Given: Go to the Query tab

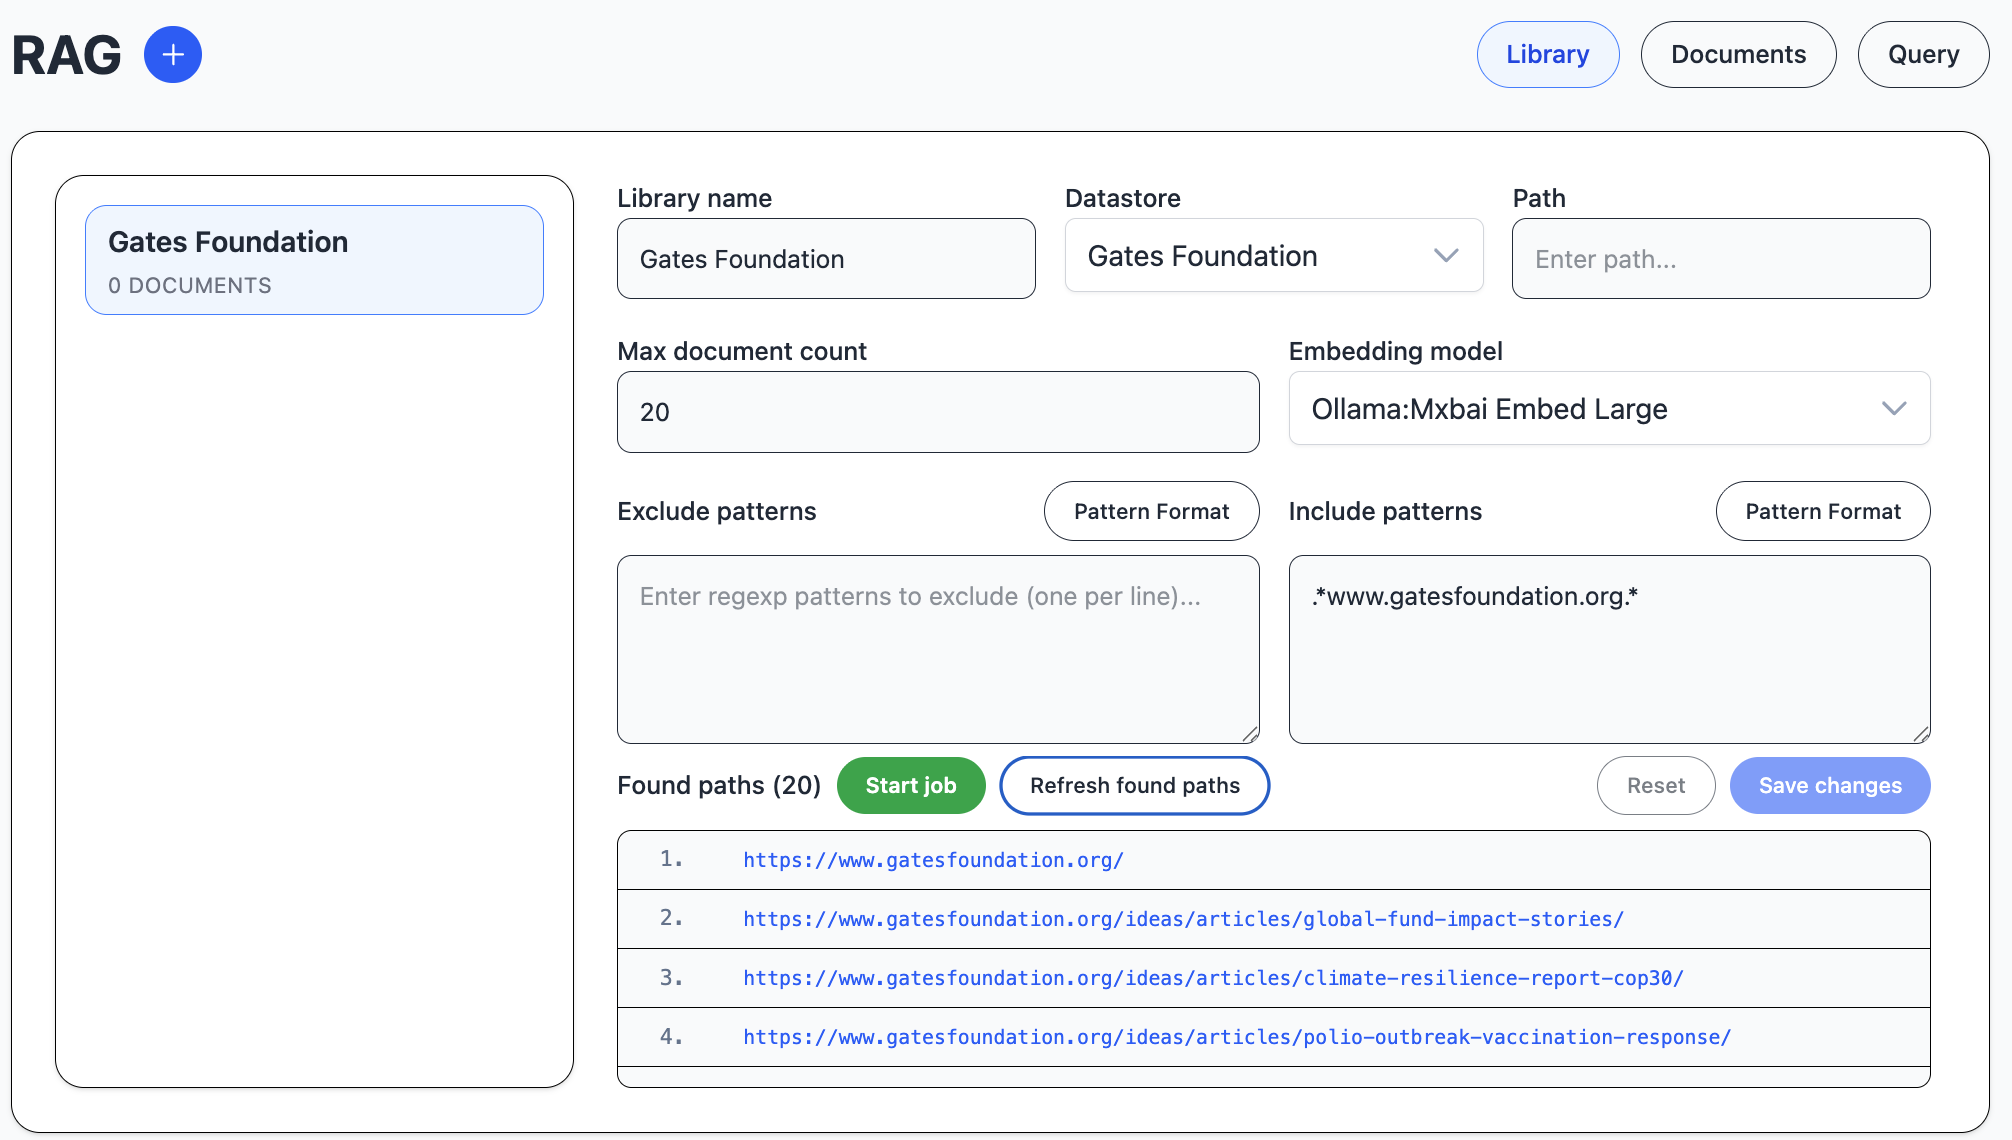Looking at the screenshot, I should (1922, 55).
